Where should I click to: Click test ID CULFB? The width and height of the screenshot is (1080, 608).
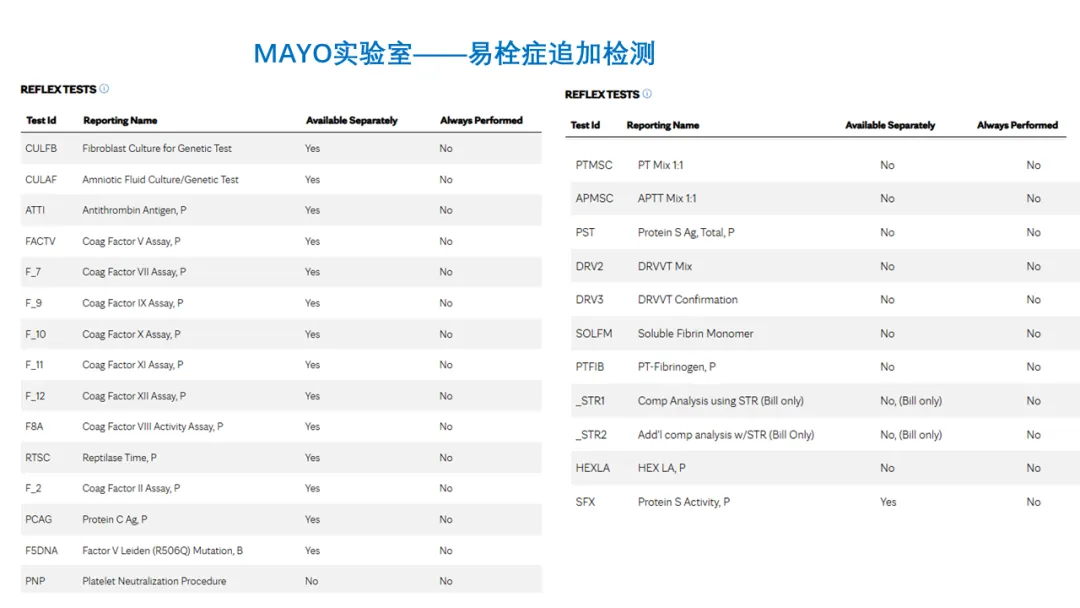[x=41, y=148]
